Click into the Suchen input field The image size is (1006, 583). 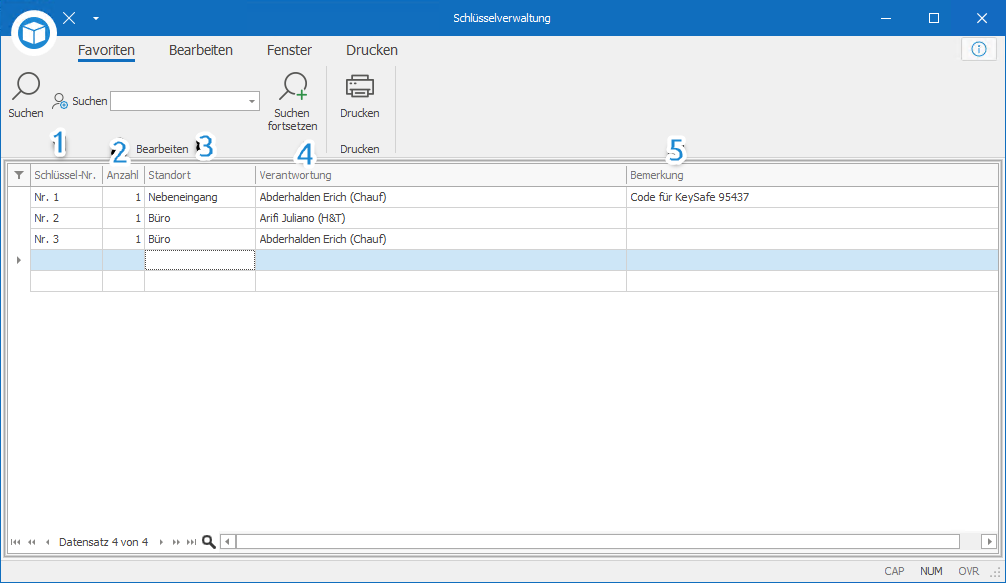(178, 101)
